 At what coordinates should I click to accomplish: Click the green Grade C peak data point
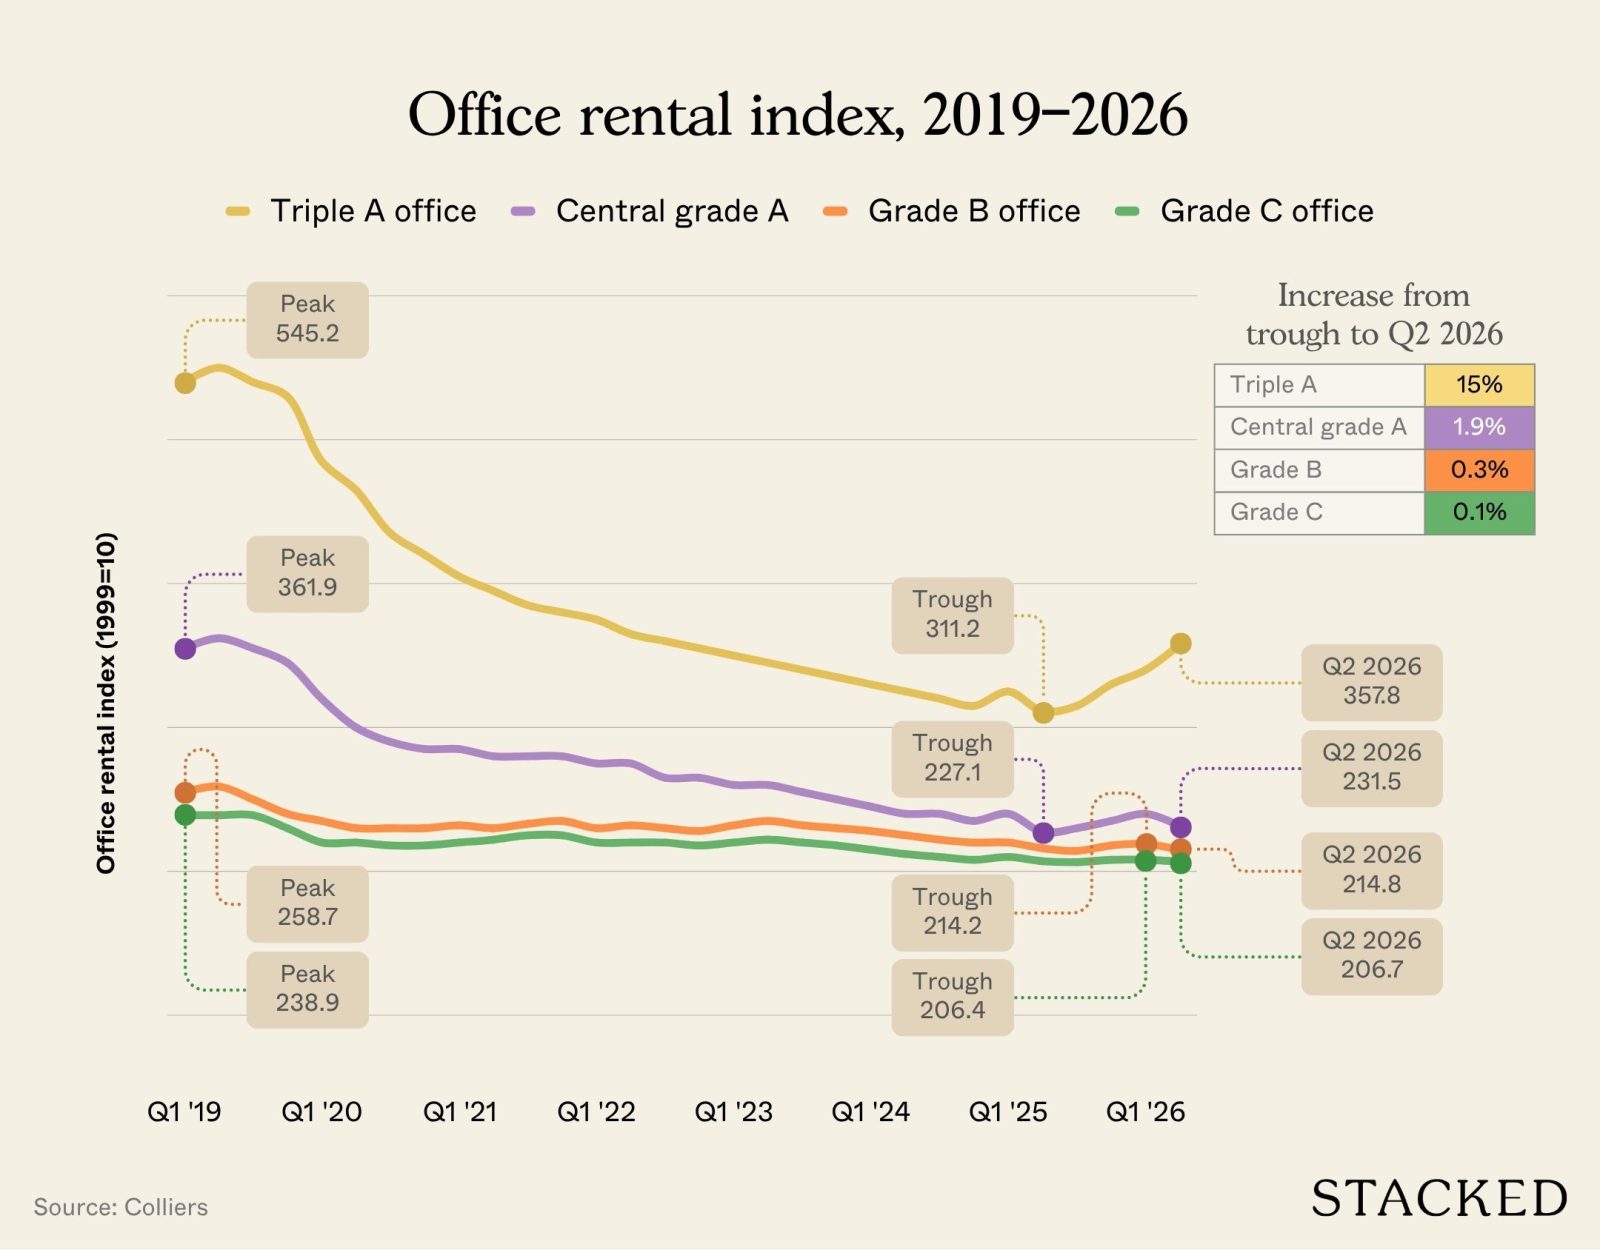click(185, 815)
